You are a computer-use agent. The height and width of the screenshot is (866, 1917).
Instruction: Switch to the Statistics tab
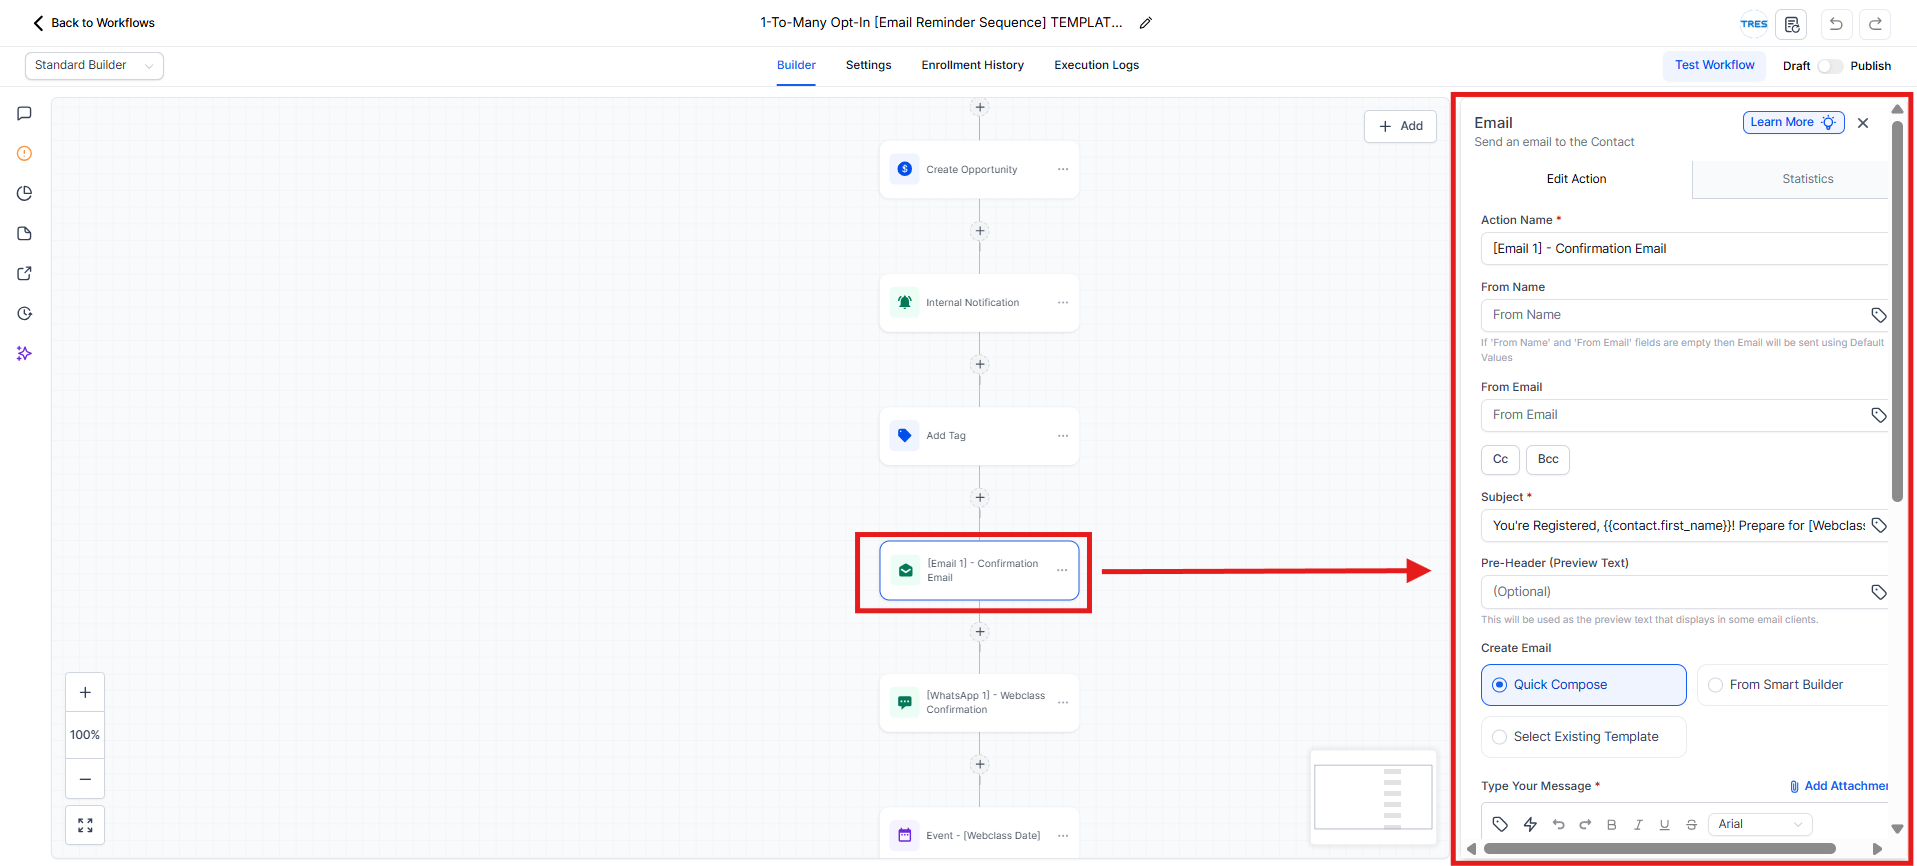(1790, 179)
